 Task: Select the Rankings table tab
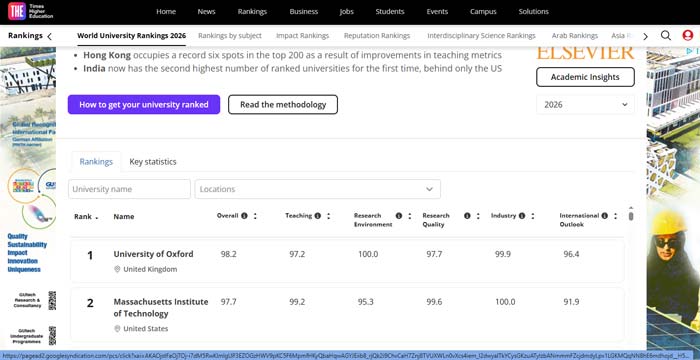(x=96, y=162)
